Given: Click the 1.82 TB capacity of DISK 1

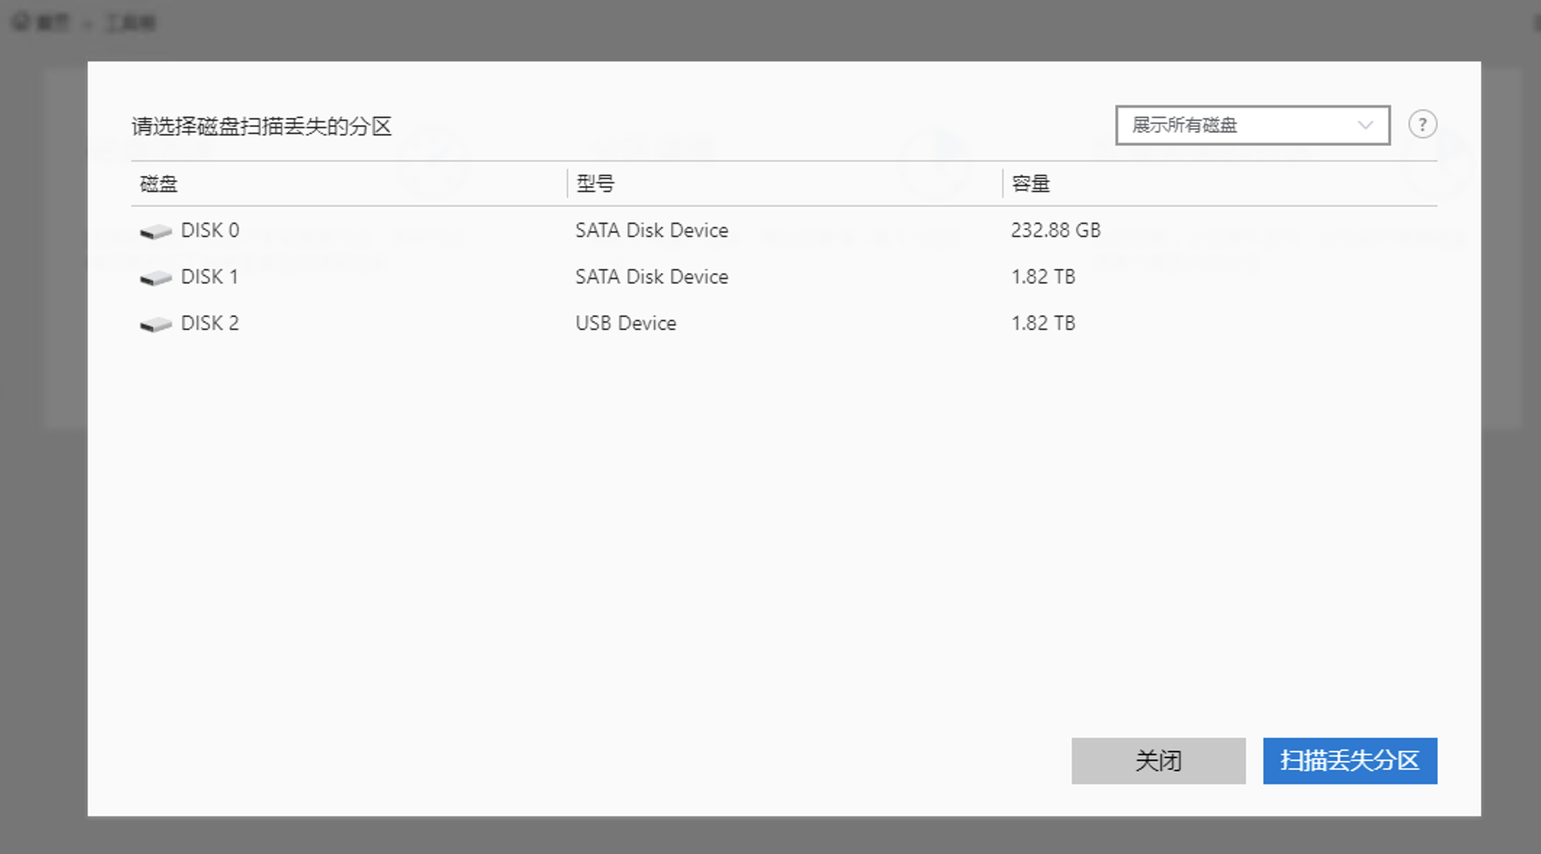Looking at the screenshot, I should [1043, 277].
